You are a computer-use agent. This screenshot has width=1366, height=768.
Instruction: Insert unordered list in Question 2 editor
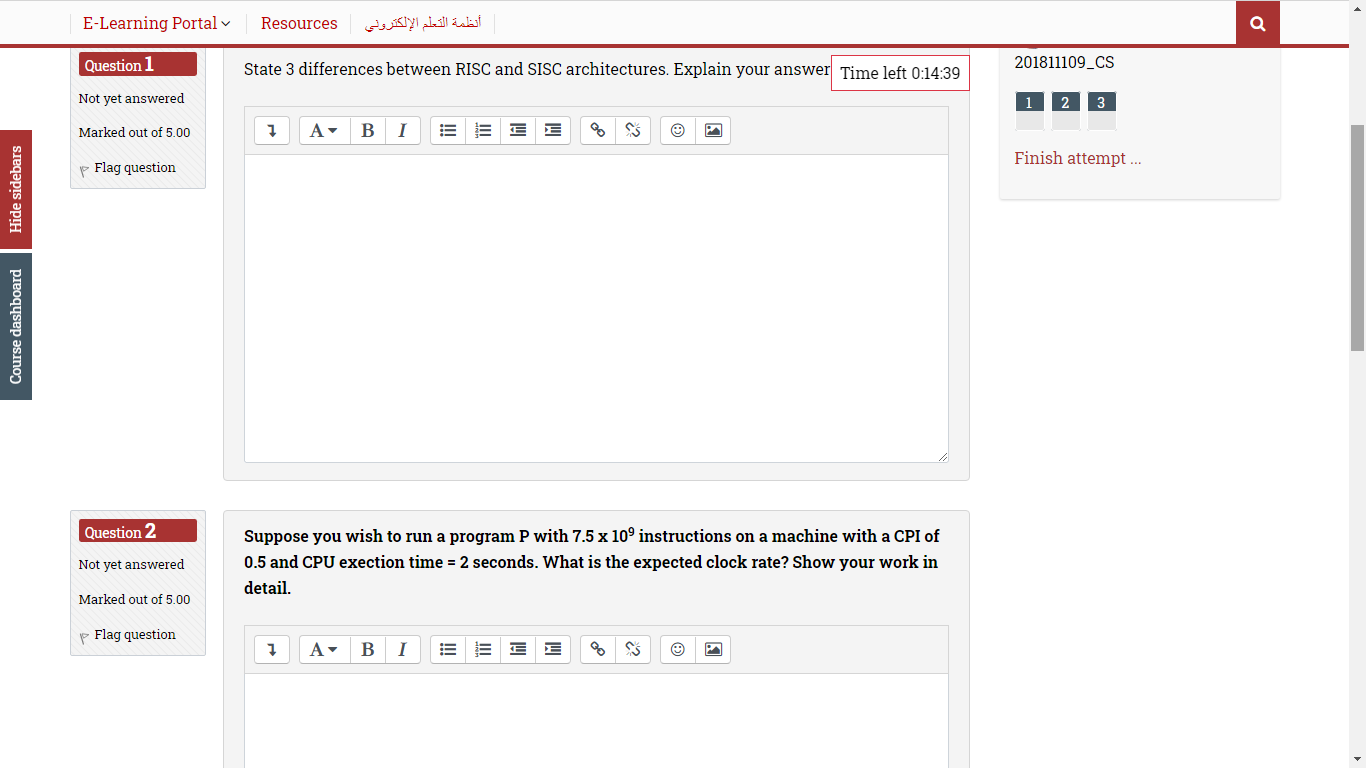tap(448, 649)
